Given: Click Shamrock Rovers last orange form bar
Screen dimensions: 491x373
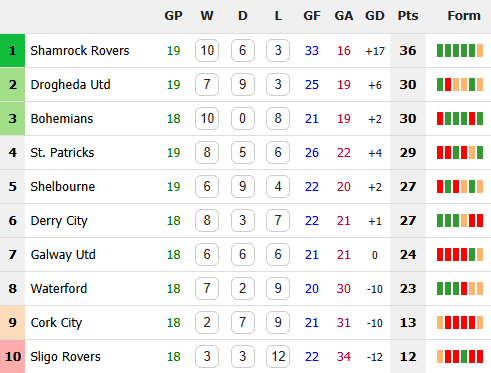Looking at the screenshot, I should pos(480,51).
